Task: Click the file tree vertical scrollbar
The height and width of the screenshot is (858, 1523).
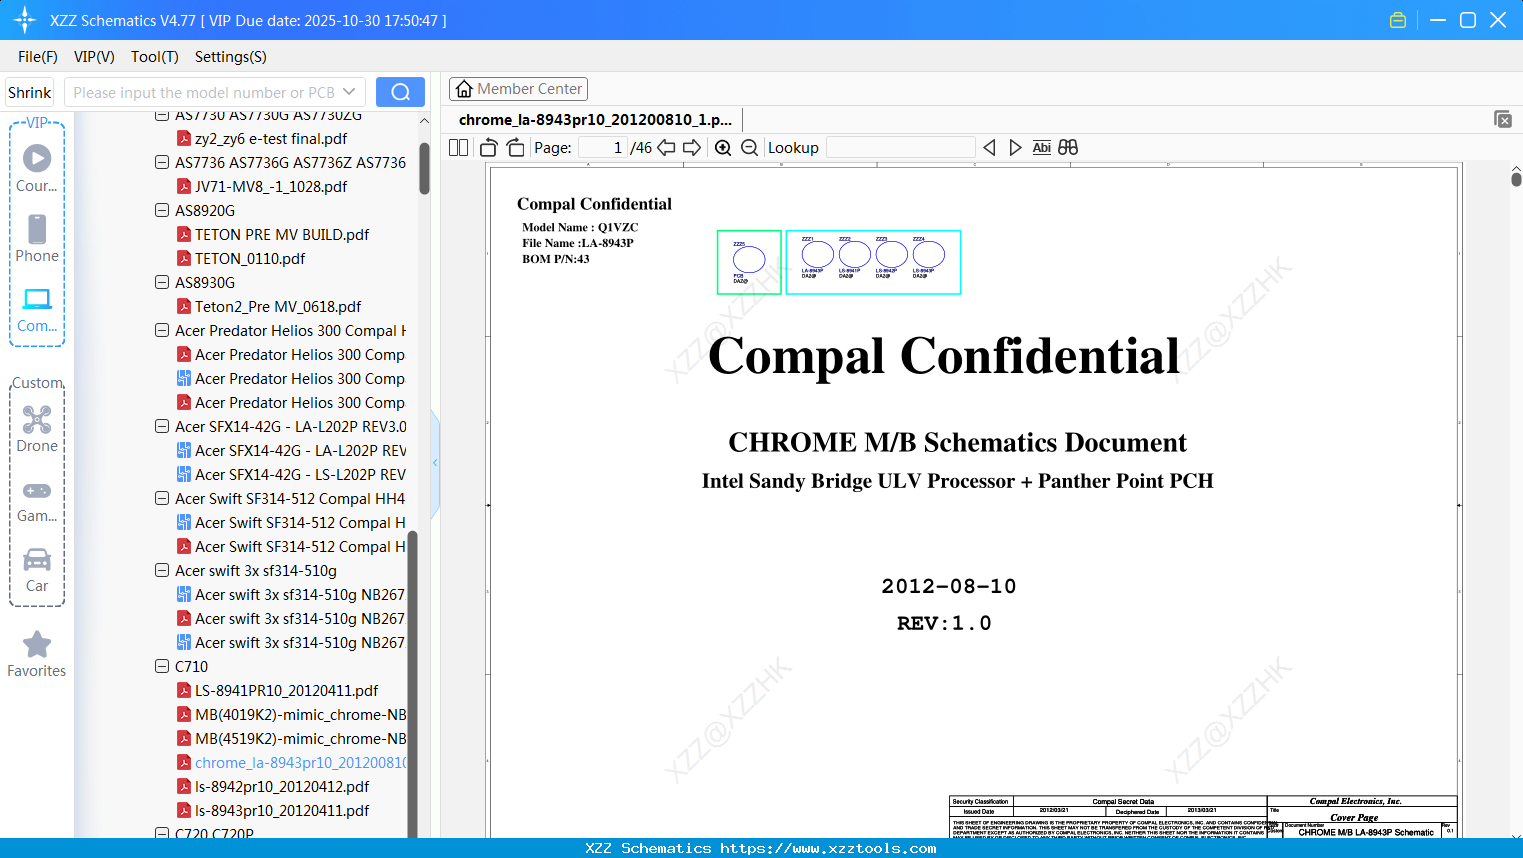Action: pos(424,168)
